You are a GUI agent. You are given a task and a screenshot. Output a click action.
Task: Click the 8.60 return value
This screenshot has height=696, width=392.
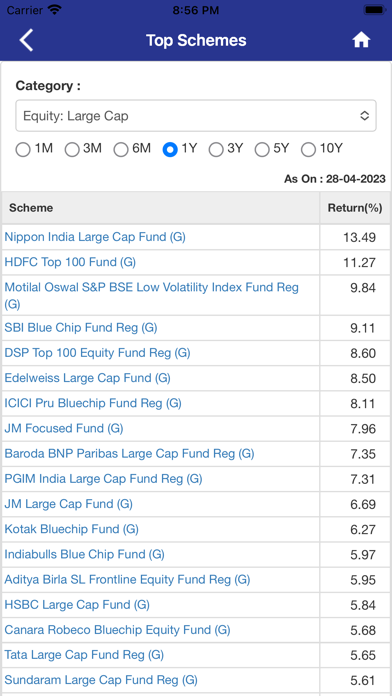click(363, 354)
